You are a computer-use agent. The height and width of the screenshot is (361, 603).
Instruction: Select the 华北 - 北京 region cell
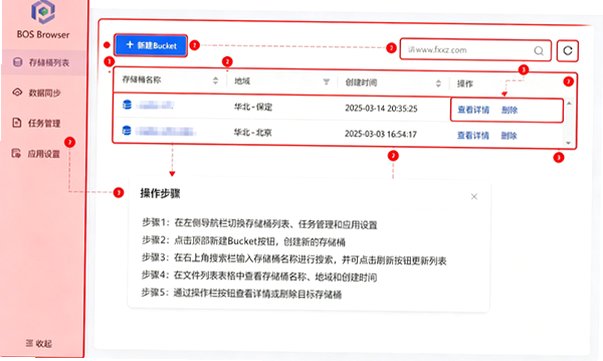point(253,132)
